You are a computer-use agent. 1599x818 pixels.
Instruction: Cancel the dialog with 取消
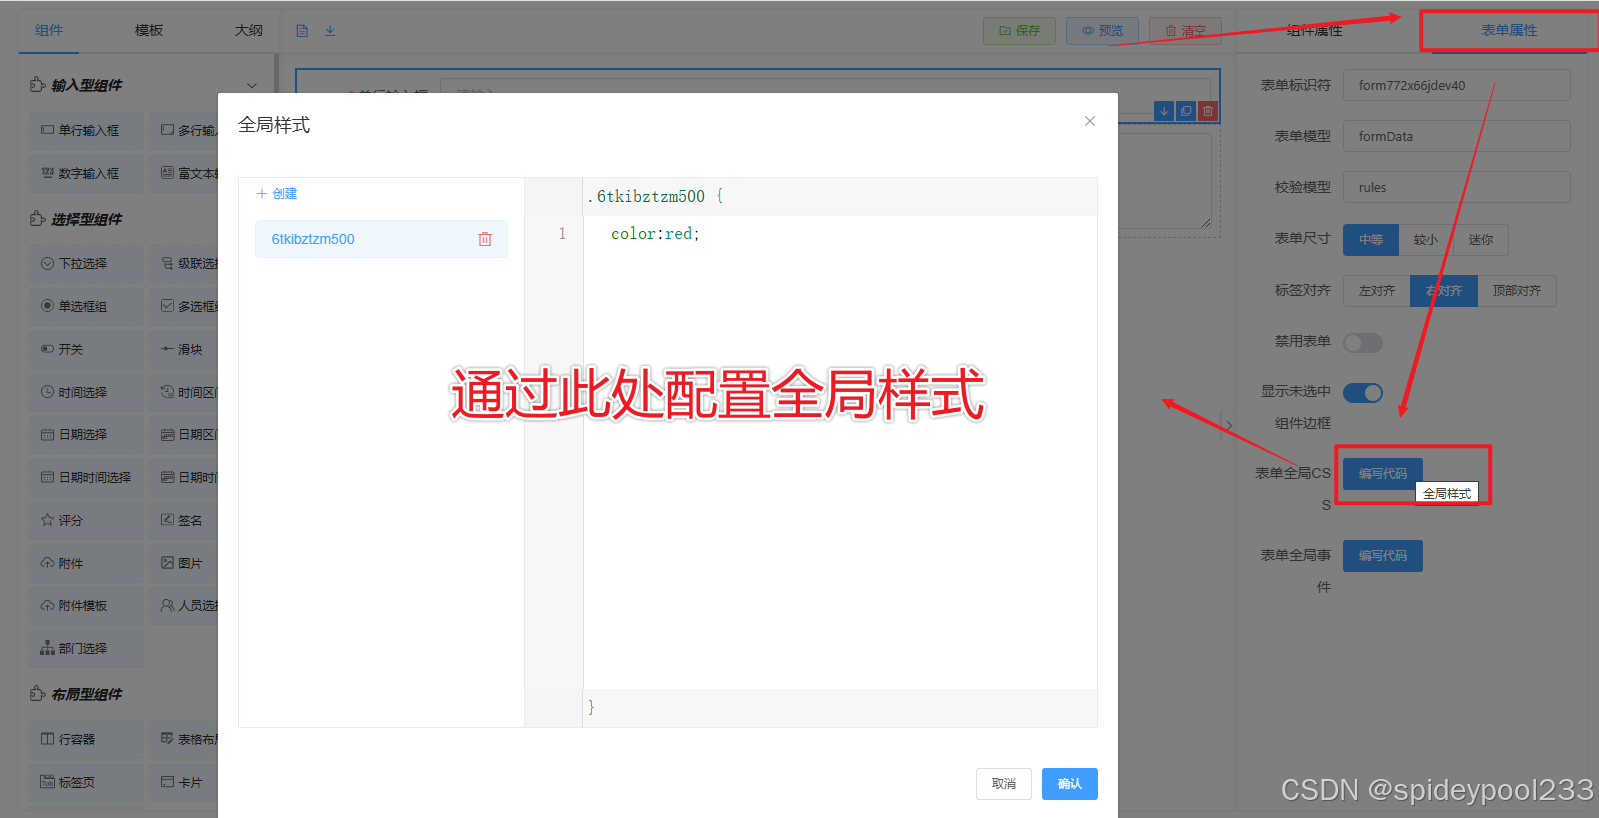pos(1004,784)
